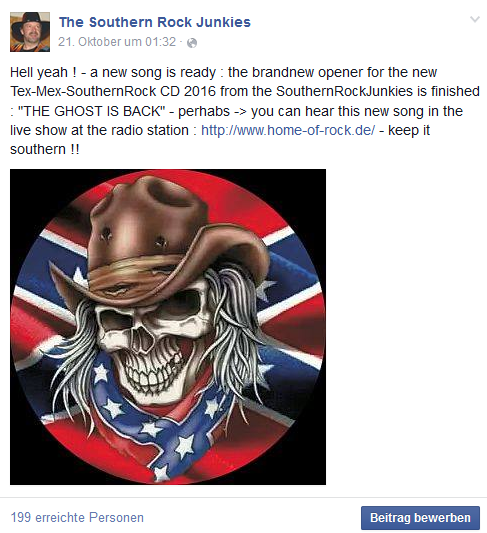Show who was reached by the post
This screenshot has height=533, width=487.
[77, 517]
